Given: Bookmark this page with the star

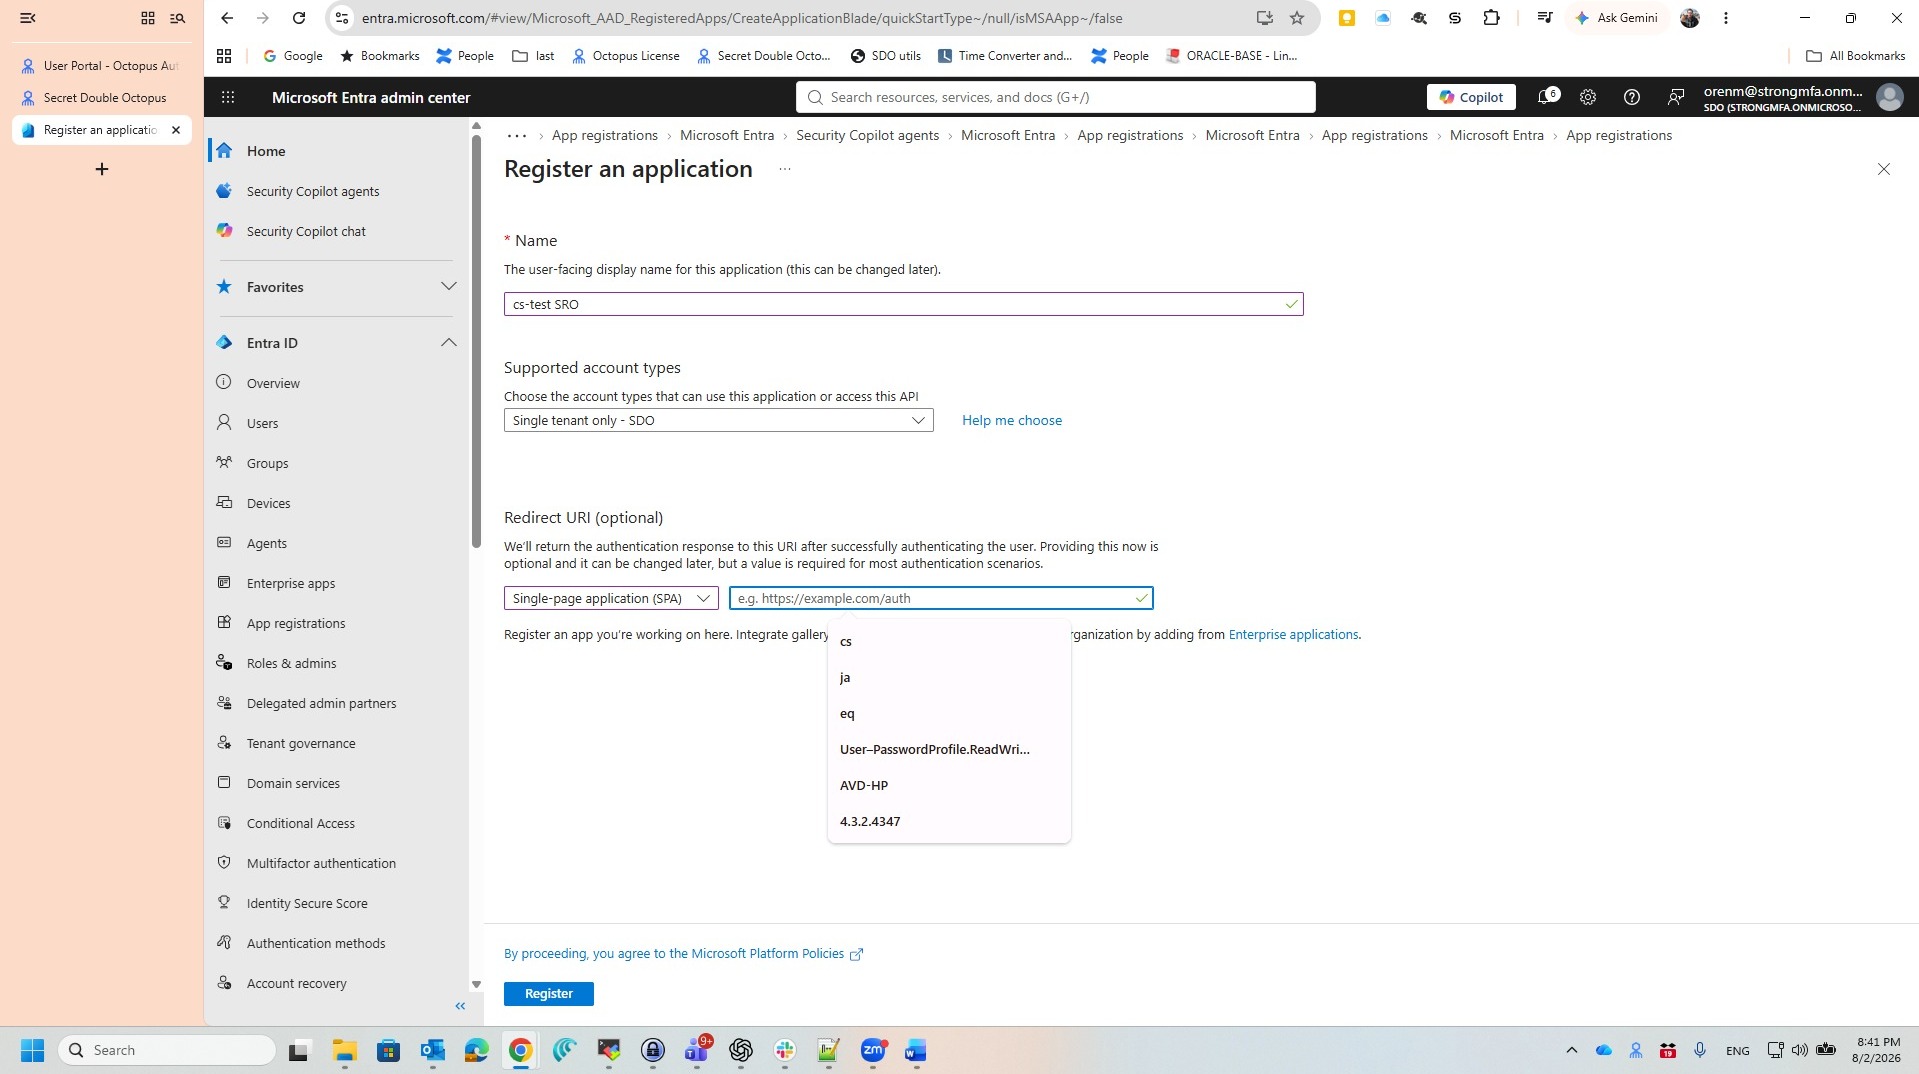Looking at the screenshot, I should pyautogui.click(x=1297, y=18).
